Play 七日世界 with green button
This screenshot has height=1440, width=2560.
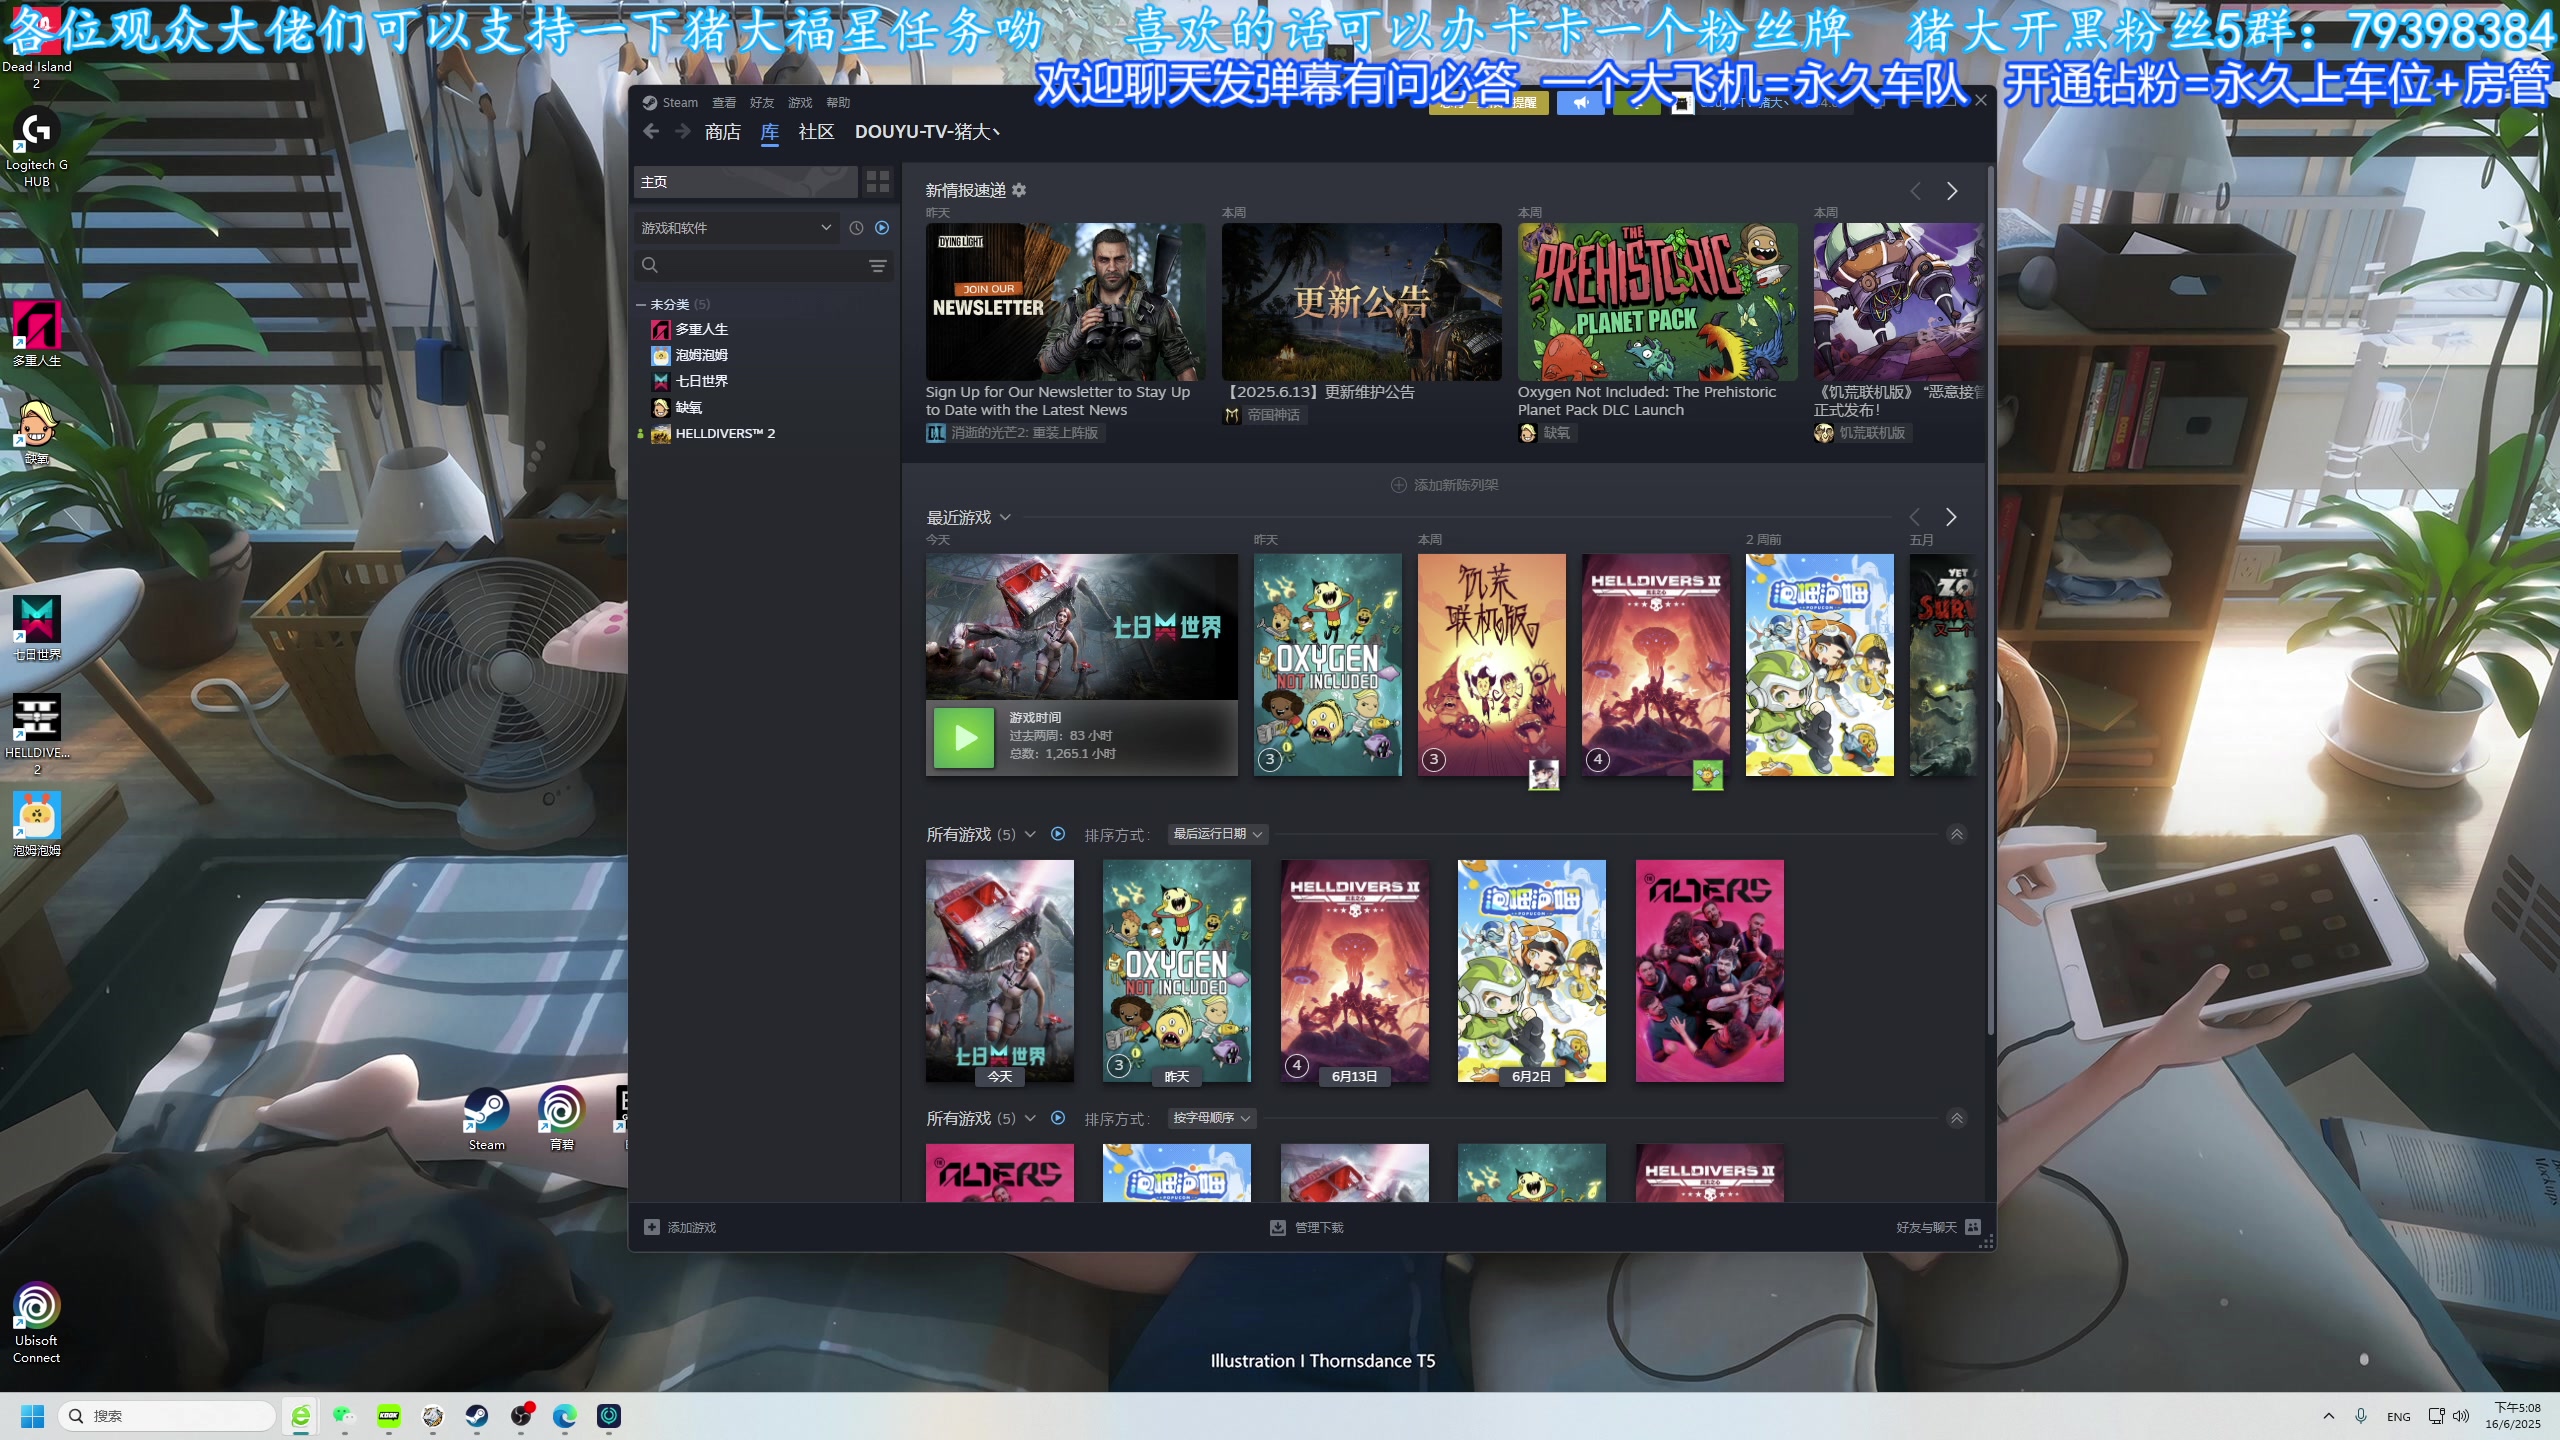[x=964, y=738]
